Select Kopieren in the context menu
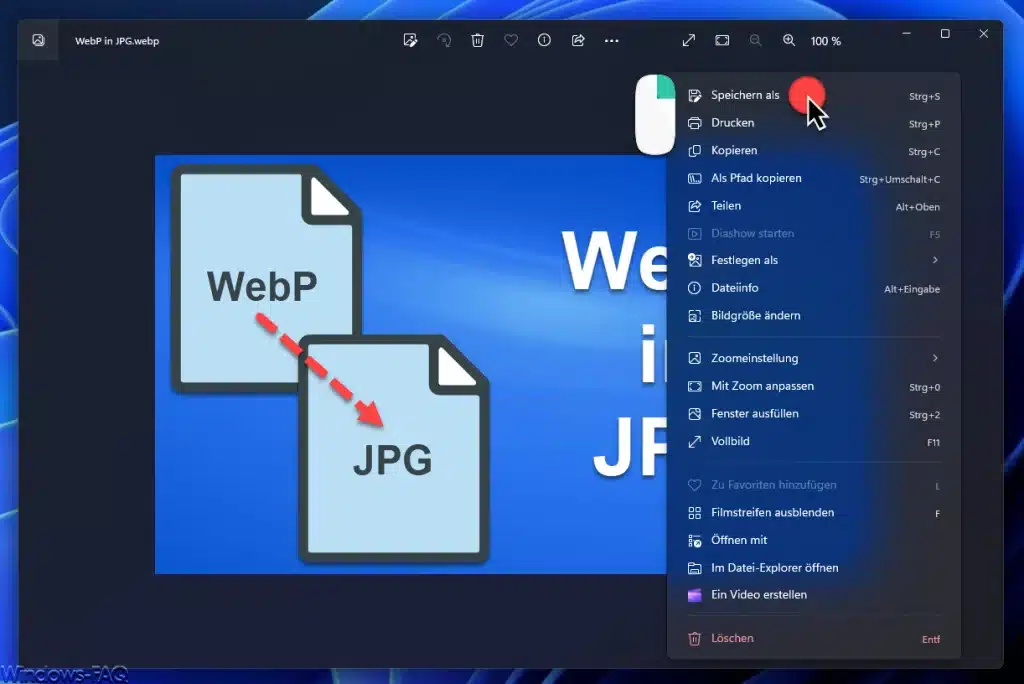The width and height of the screenshot is (1024, 684). (814, 150)
